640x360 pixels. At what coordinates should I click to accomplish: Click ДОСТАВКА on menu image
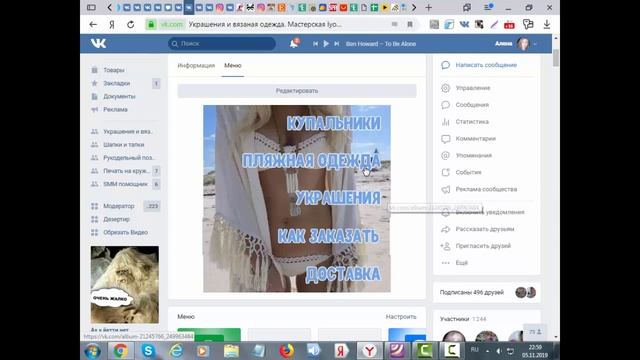tap(343, 273)
